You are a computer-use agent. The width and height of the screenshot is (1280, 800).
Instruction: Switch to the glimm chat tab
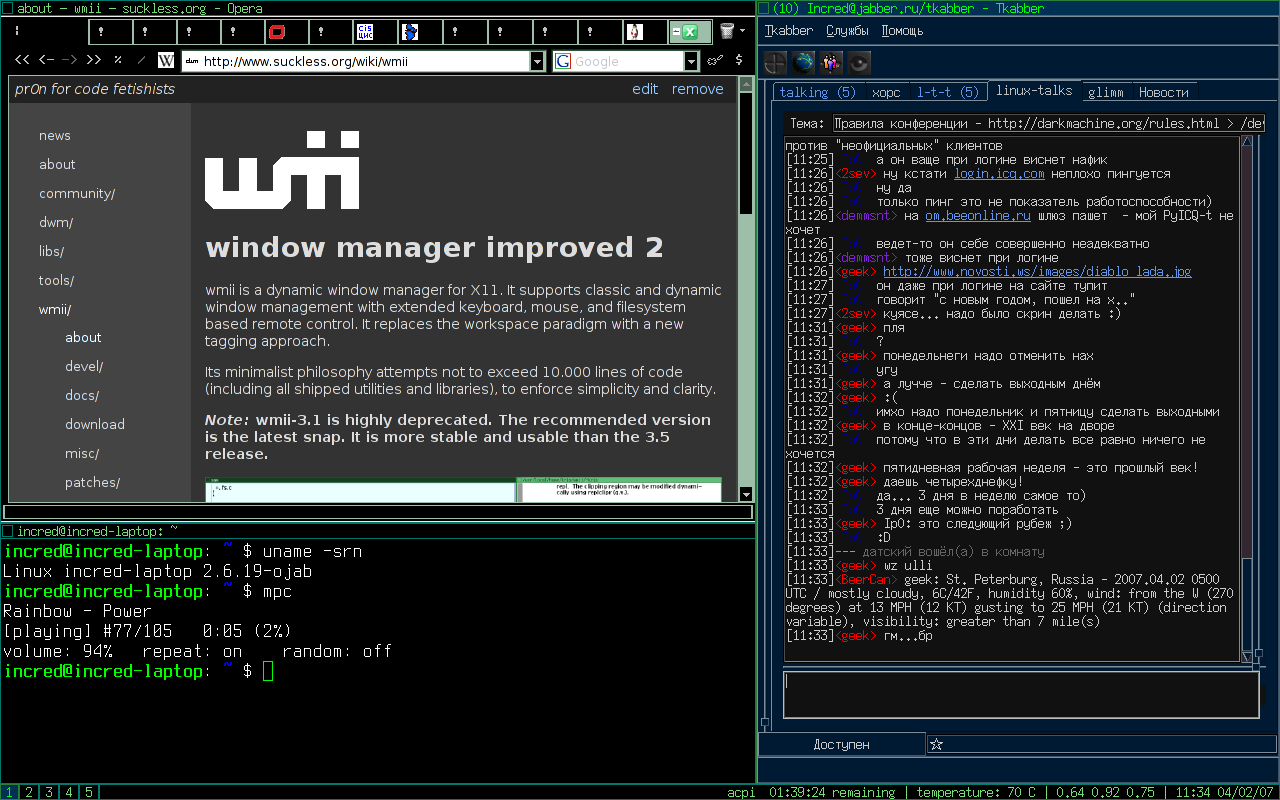[1106, 92]
